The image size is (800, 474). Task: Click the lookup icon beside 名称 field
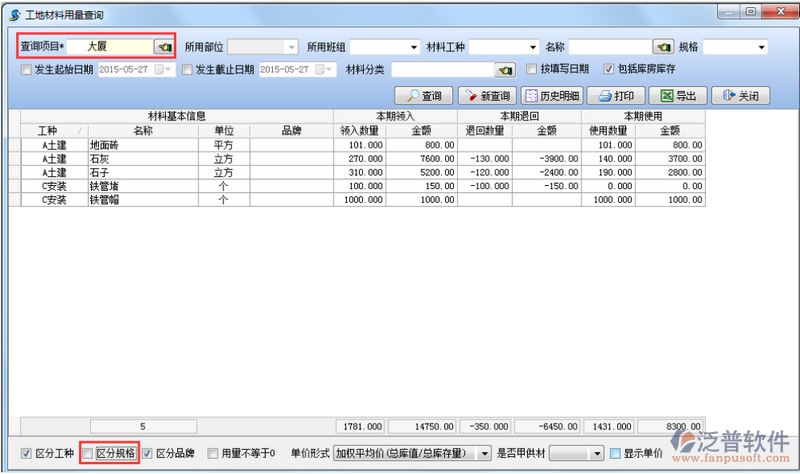(662, 47)
